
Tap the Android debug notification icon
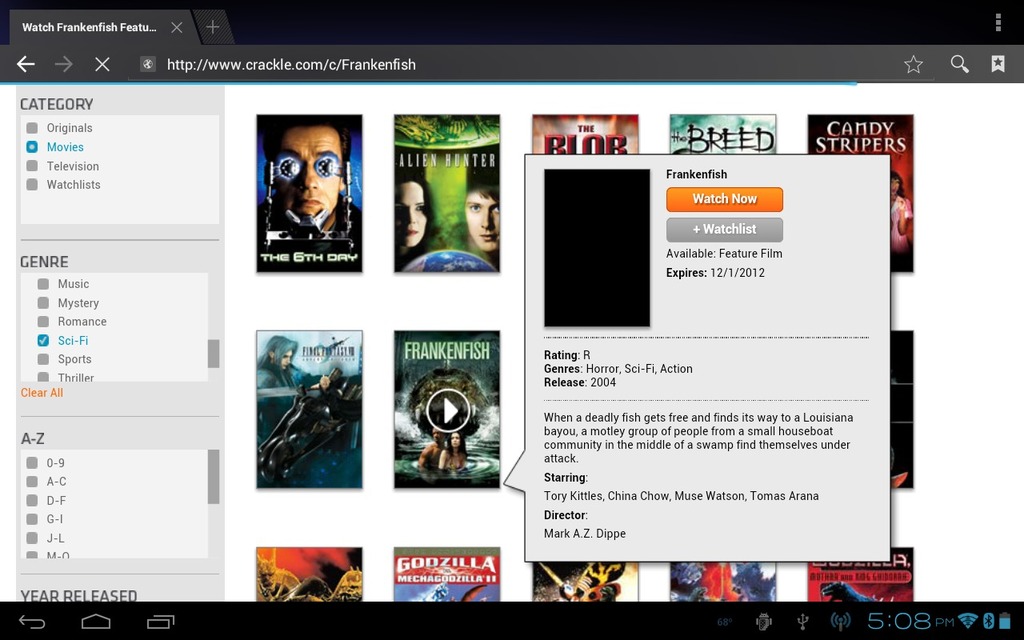763,622
